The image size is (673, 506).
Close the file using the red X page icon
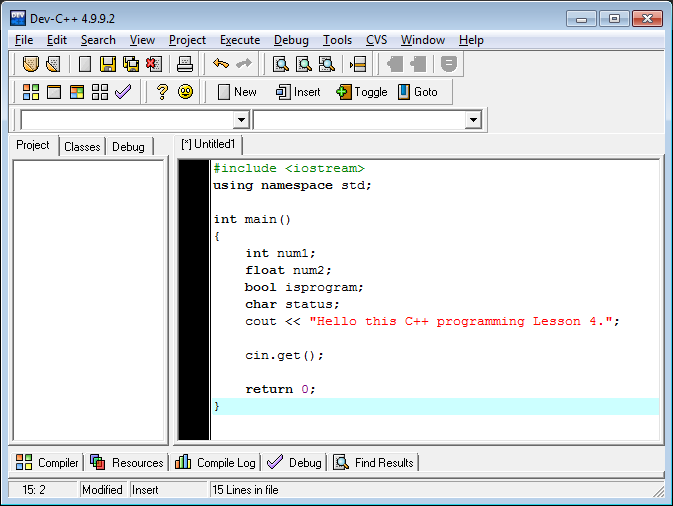154,64
